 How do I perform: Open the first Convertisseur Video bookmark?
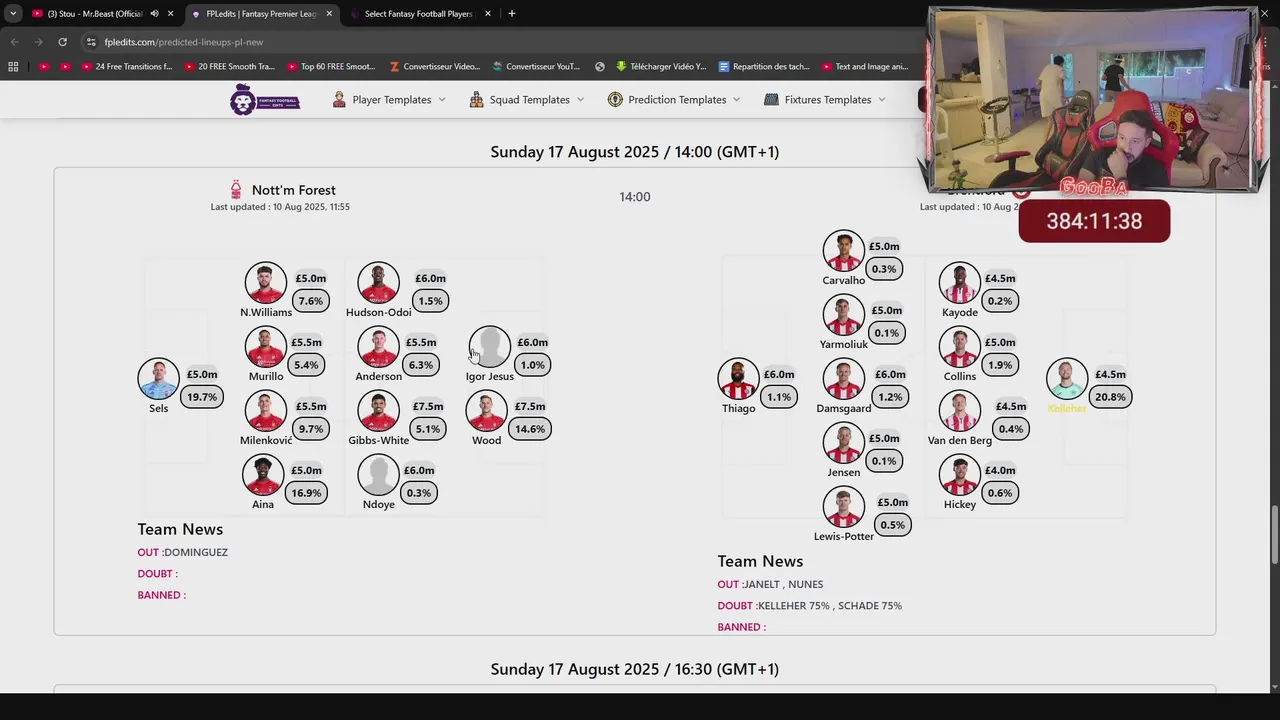tap(435, 67)
